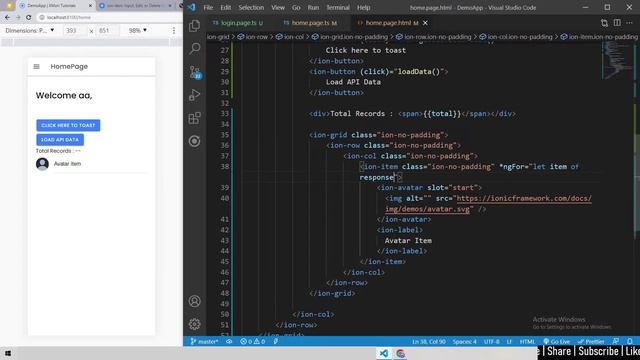640x360 pixels.
Task: Open editor More Actions ellipsis menu
Action: click(x=629, y=23)
